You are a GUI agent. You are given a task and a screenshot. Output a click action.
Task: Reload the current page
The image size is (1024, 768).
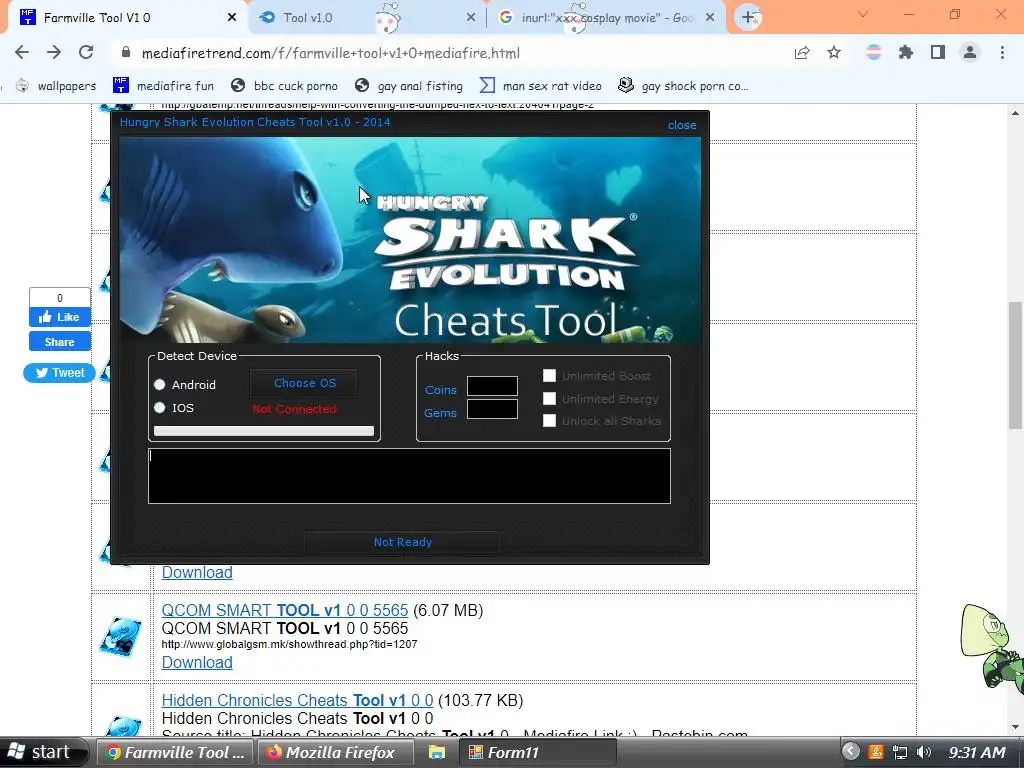click(x=86, y=52)
